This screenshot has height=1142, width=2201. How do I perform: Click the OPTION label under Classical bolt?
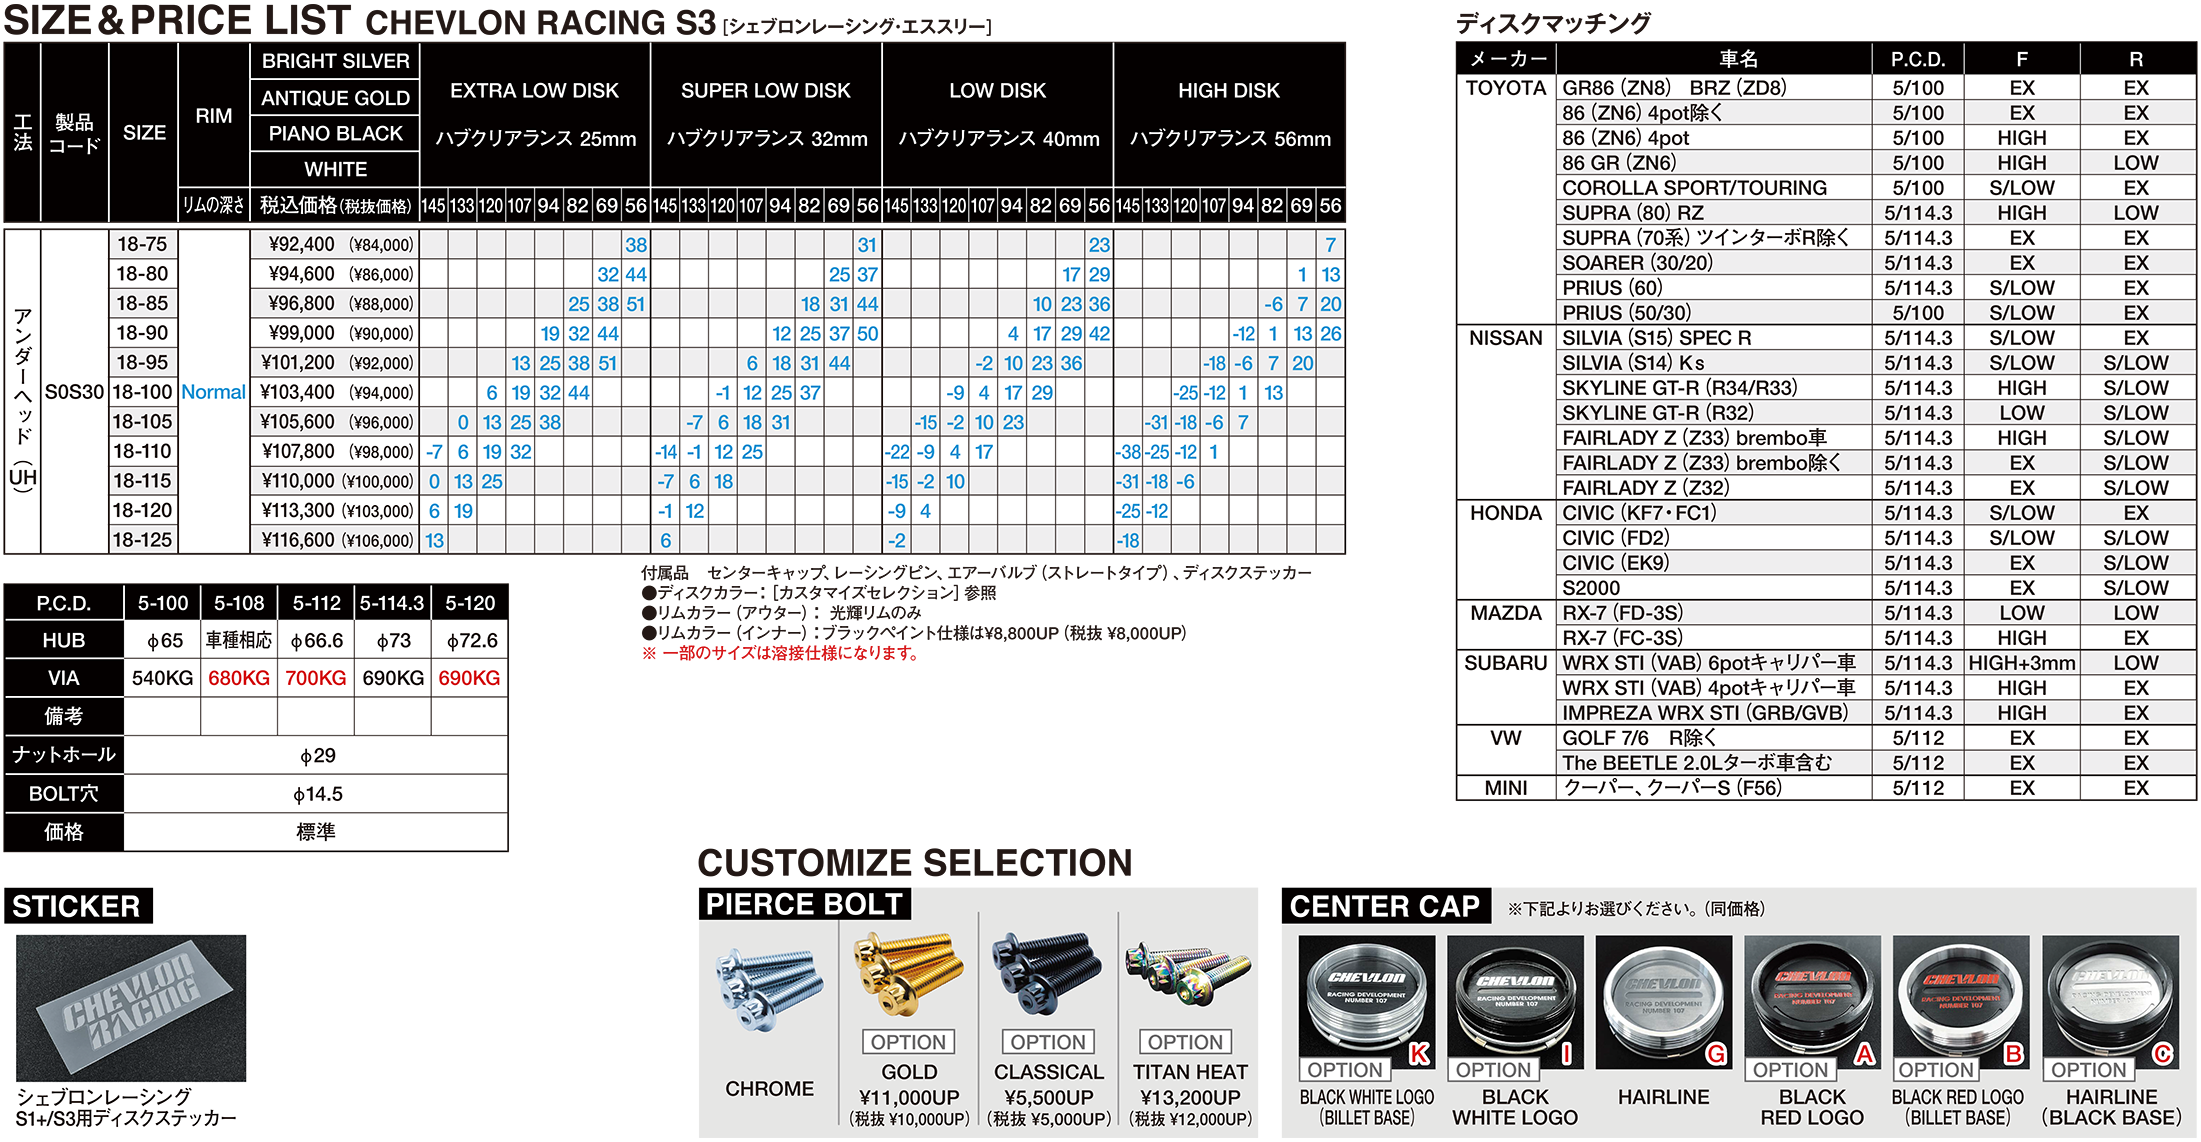pos(1047,1042)
